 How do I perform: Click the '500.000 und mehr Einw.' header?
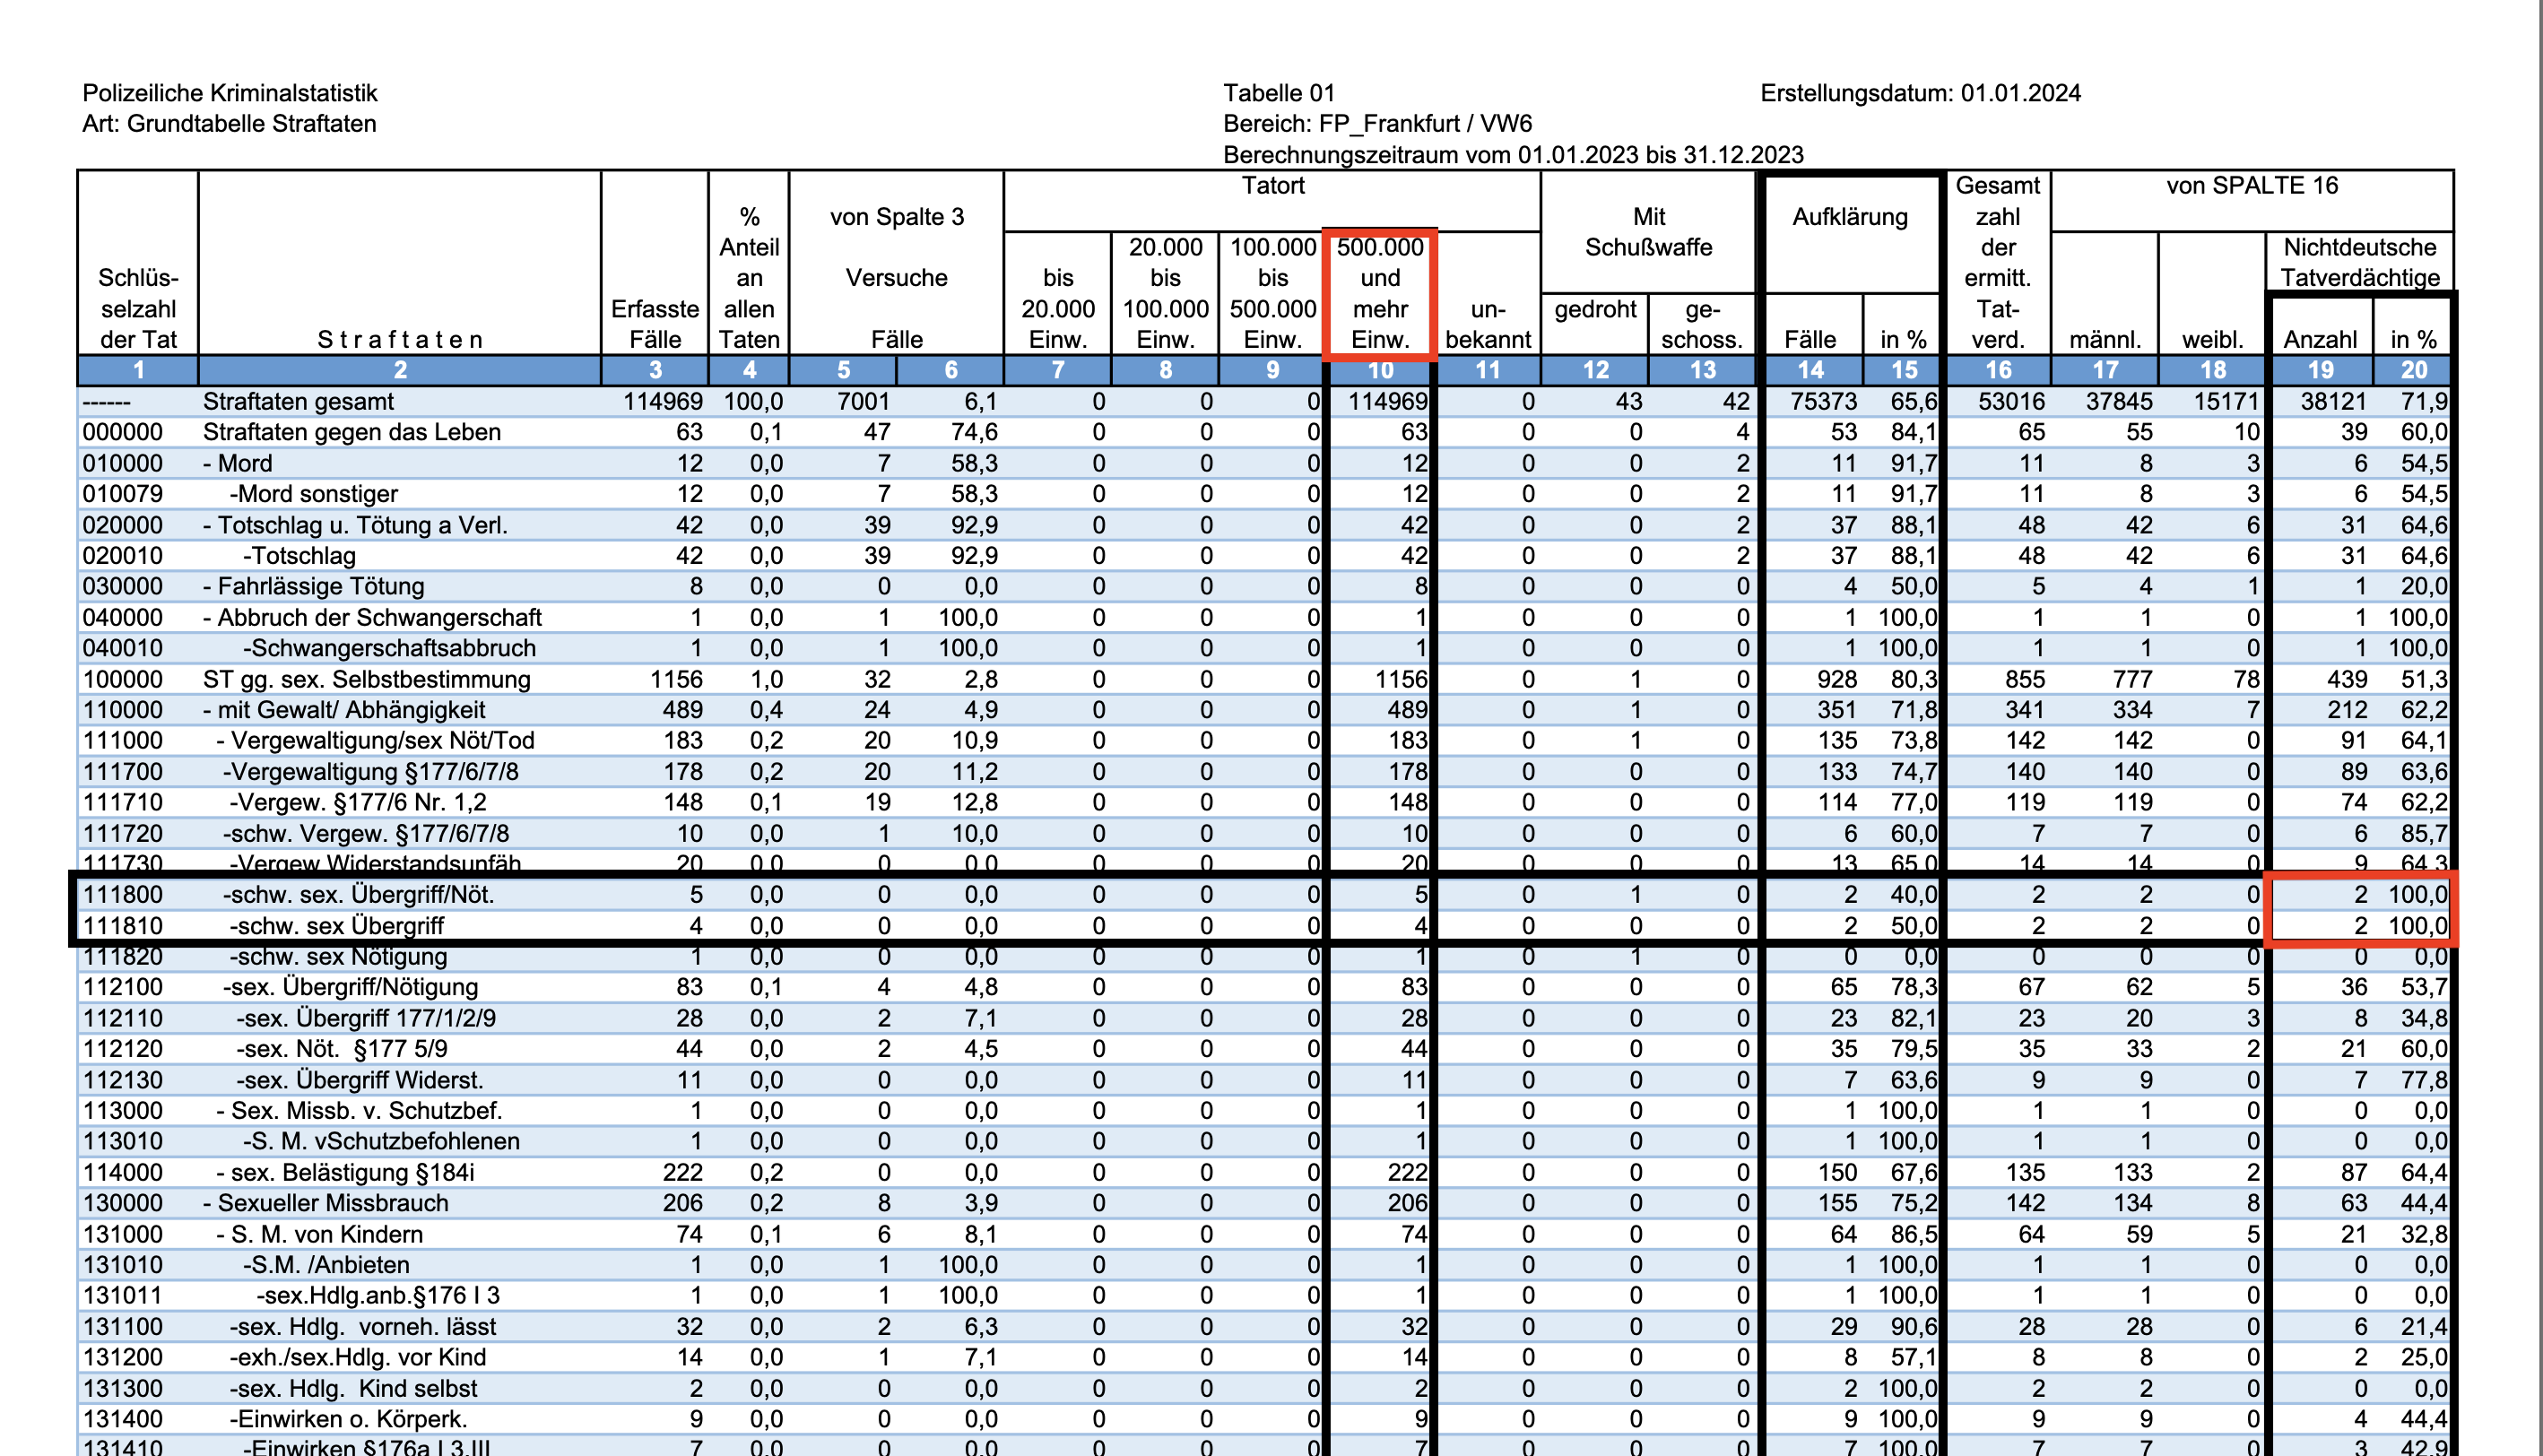pyautogui.click(x=1380, y=293)
